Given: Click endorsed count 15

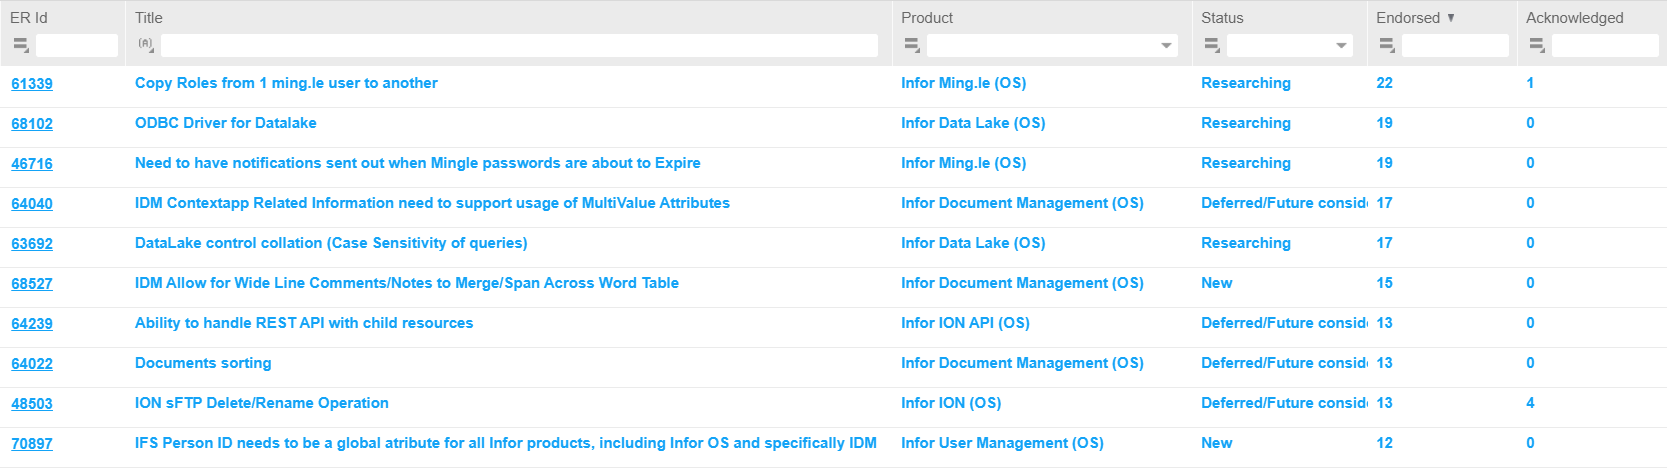Looking at the screenshot, I should coord(1384,283).
